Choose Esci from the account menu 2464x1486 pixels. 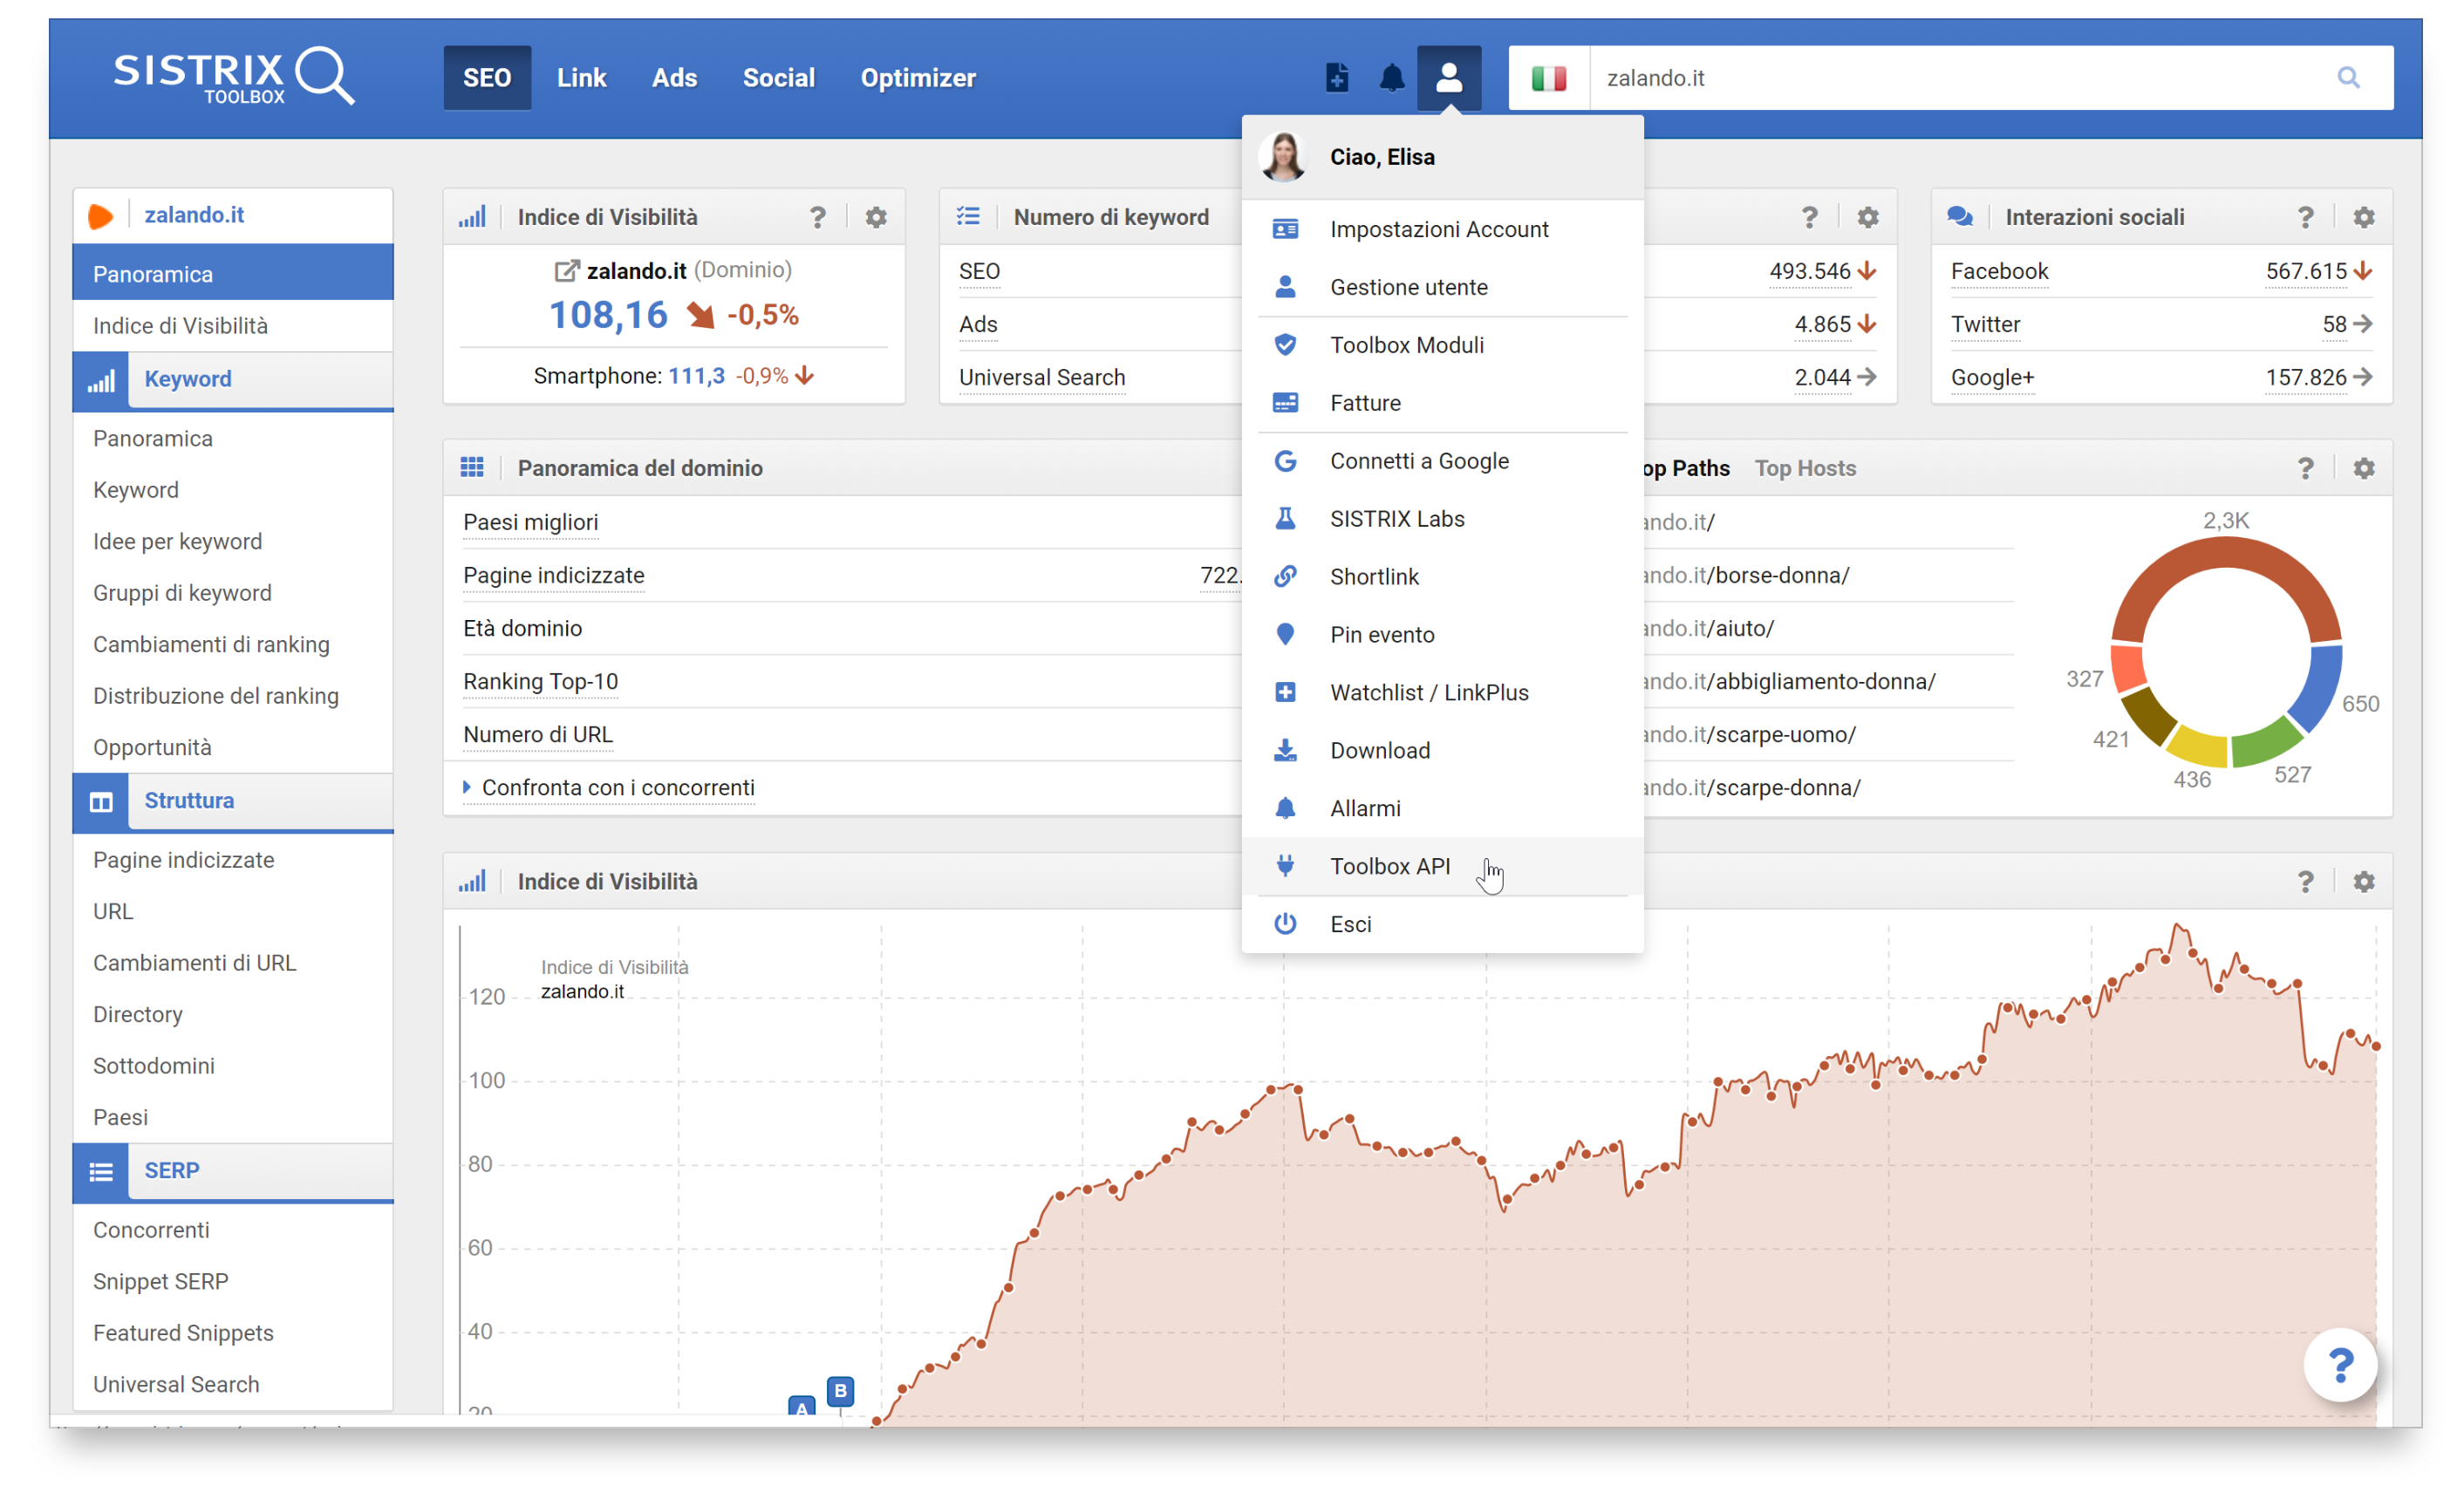(x=1350, y=924)
